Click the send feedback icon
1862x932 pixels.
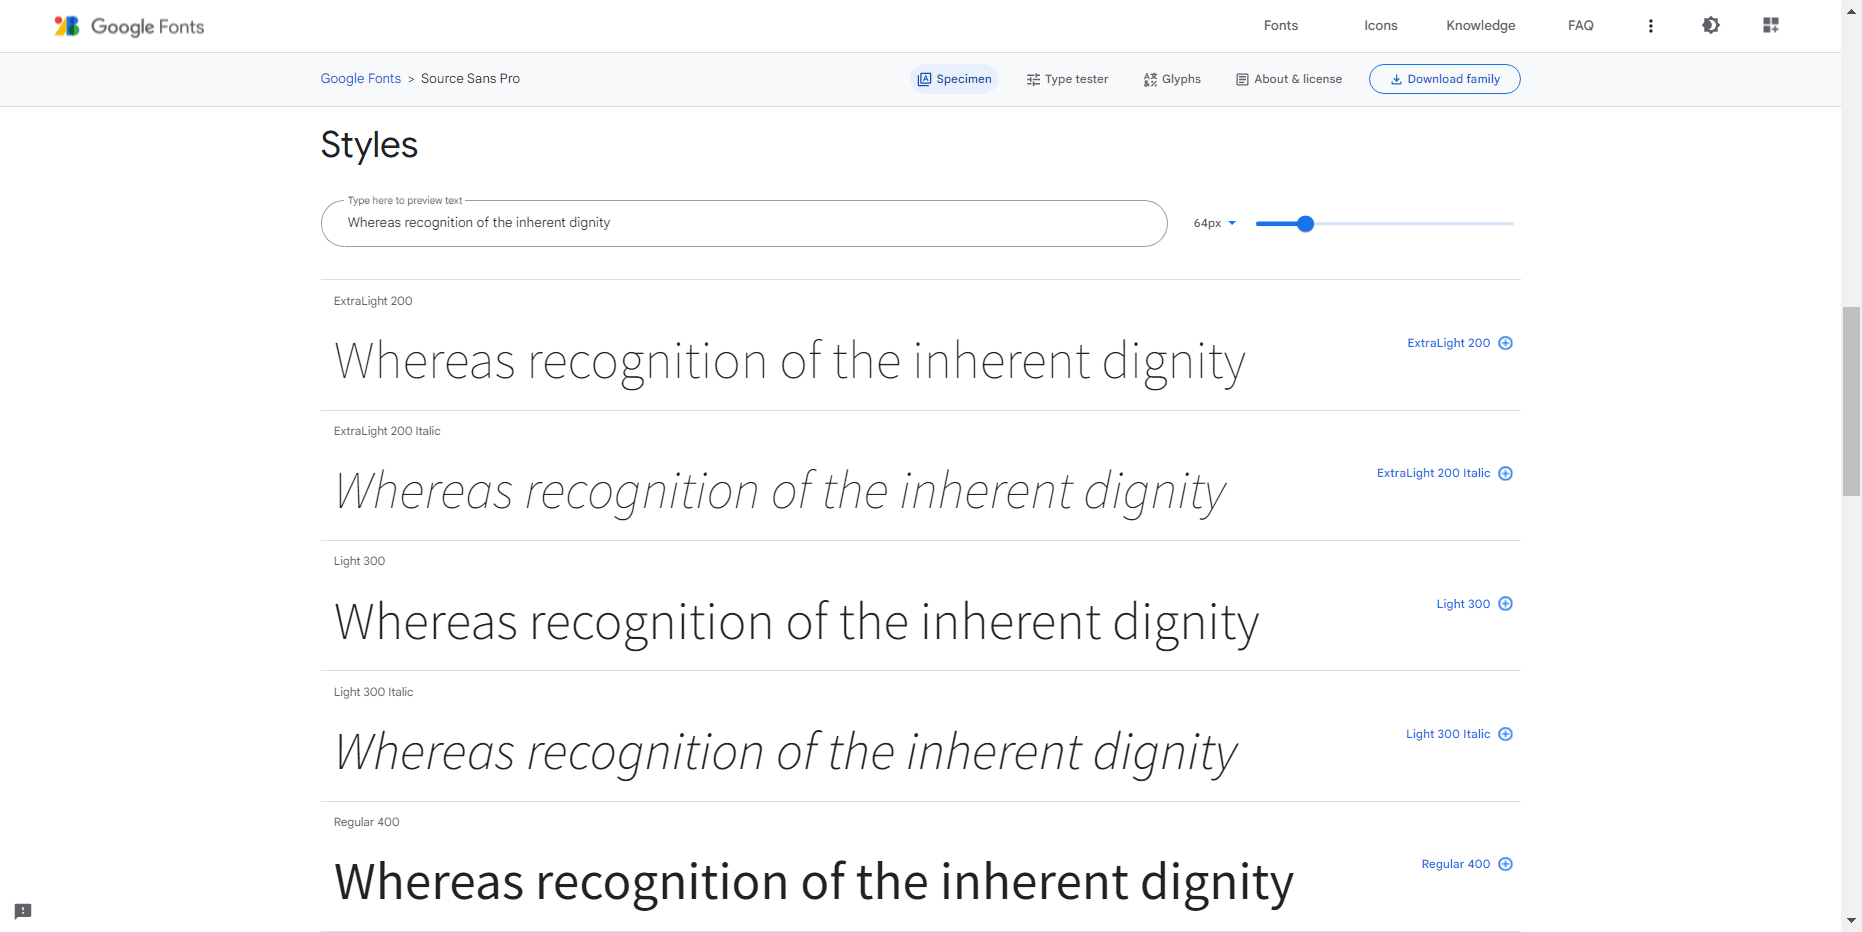(x=23, y=911)
